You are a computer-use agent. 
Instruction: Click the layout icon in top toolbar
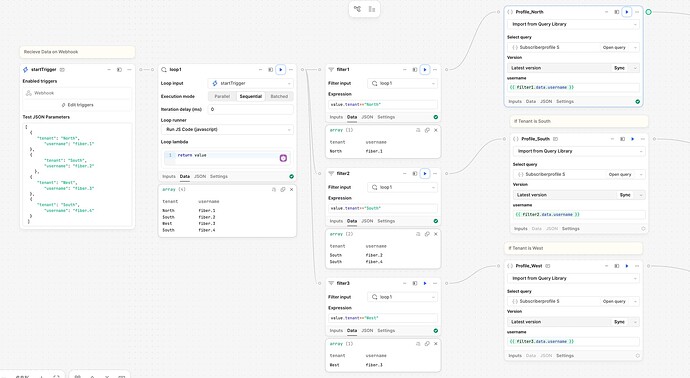pyautogui.click(x=372, y=9)
